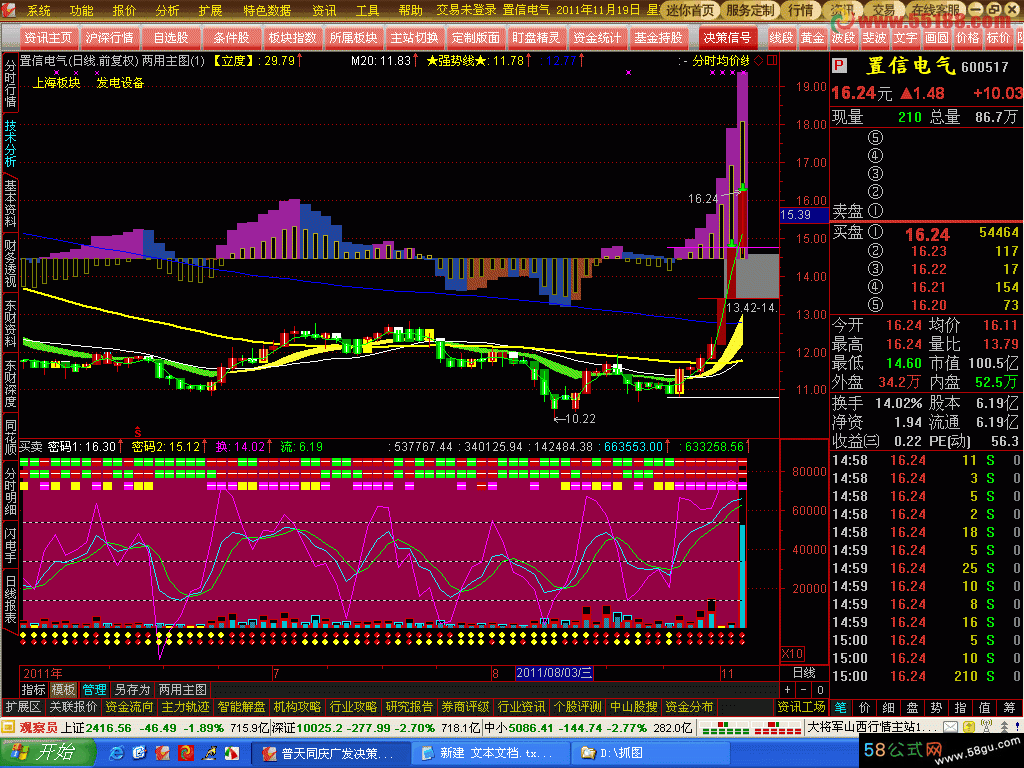Image resolution: width=1024 pixels, height=768 pixels.
Task: Click the 迷你首页 button
Action: click(x=690, y=10)
